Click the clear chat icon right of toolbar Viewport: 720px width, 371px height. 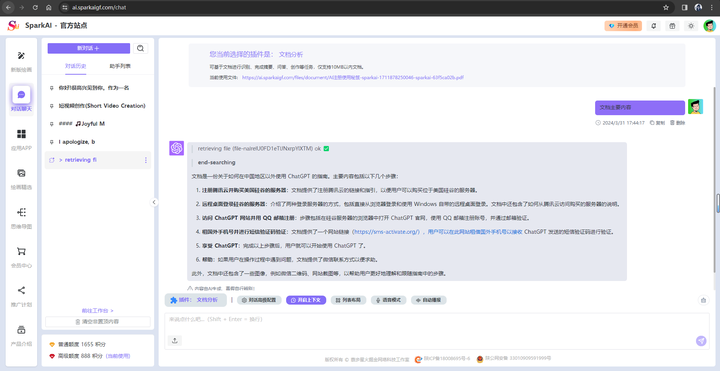click(703, 300)
